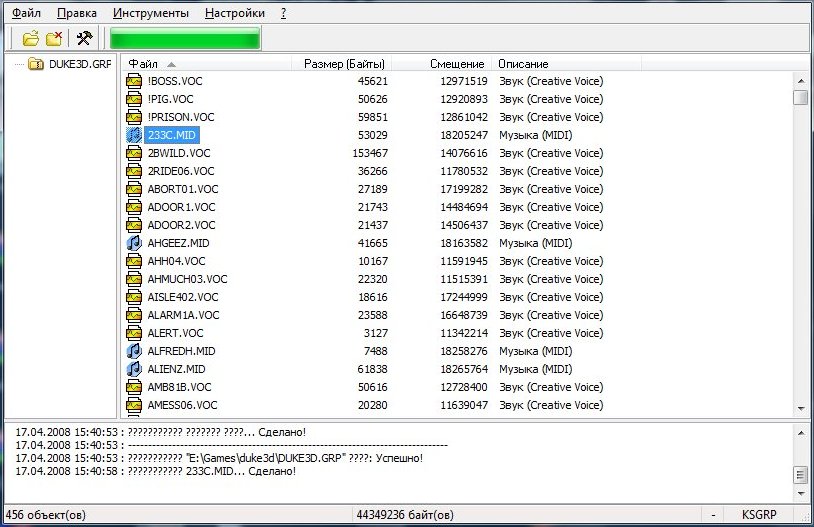Click log line 233C.MID... Сделано!
The height and width of the screenshot is (527, 814).
click(156, 471)
